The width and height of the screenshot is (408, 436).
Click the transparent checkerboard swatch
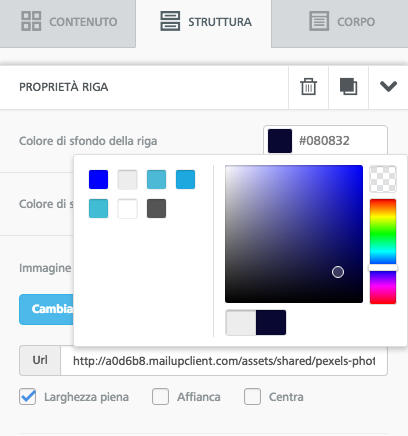383,179
